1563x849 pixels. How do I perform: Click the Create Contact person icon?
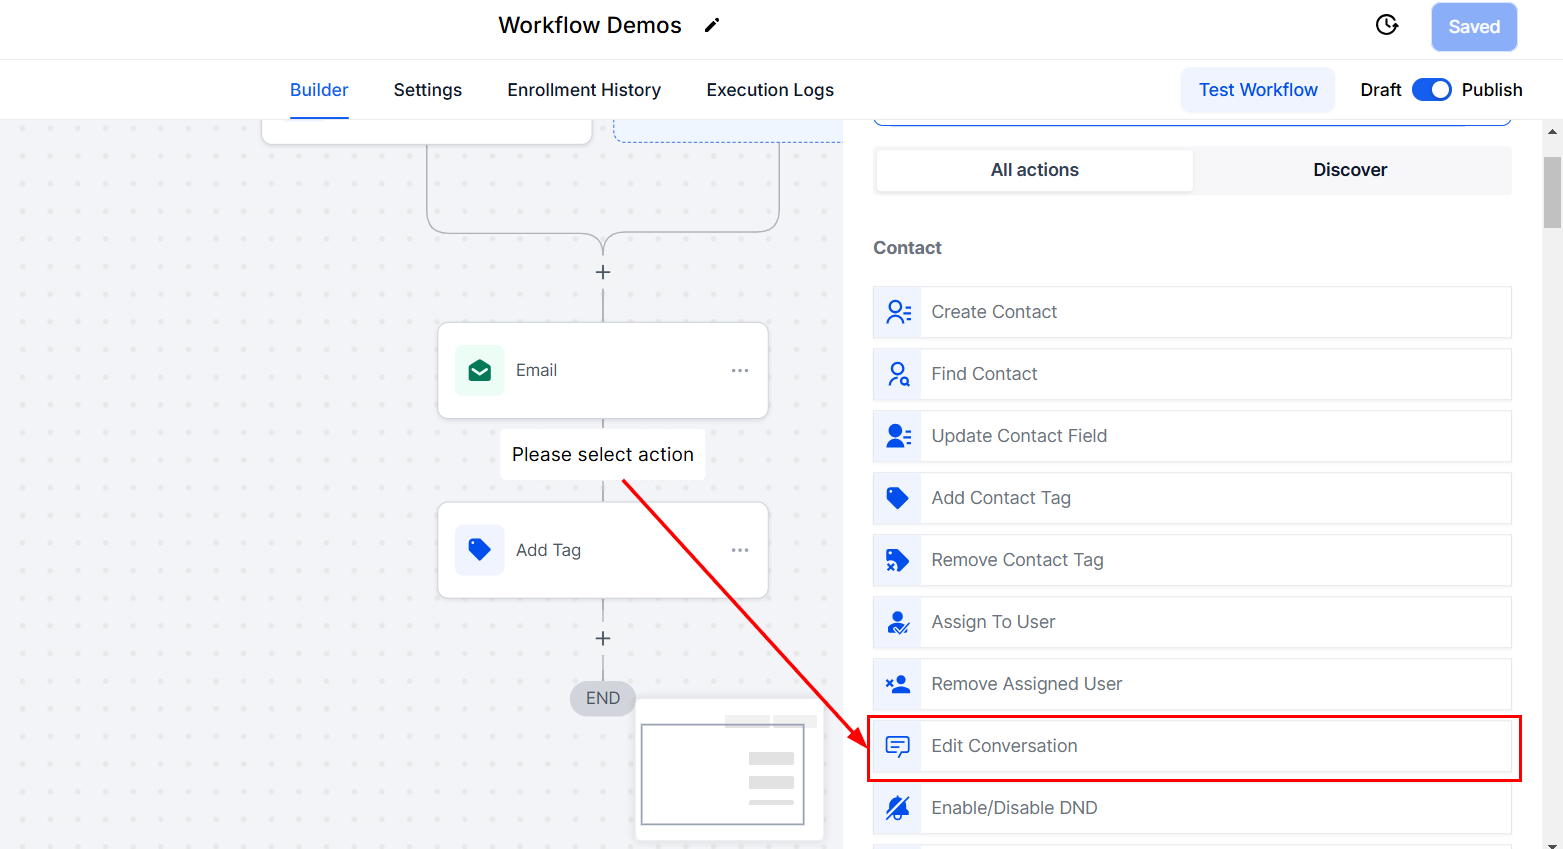tap(898, 312)
